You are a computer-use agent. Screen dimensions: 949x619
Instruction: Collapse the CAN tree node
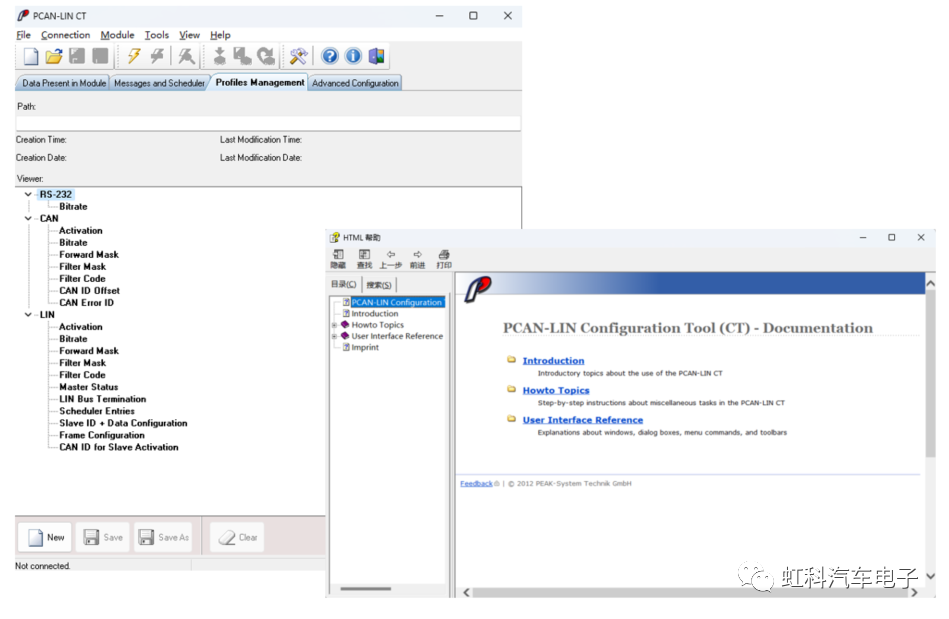[x=28, y=218]
